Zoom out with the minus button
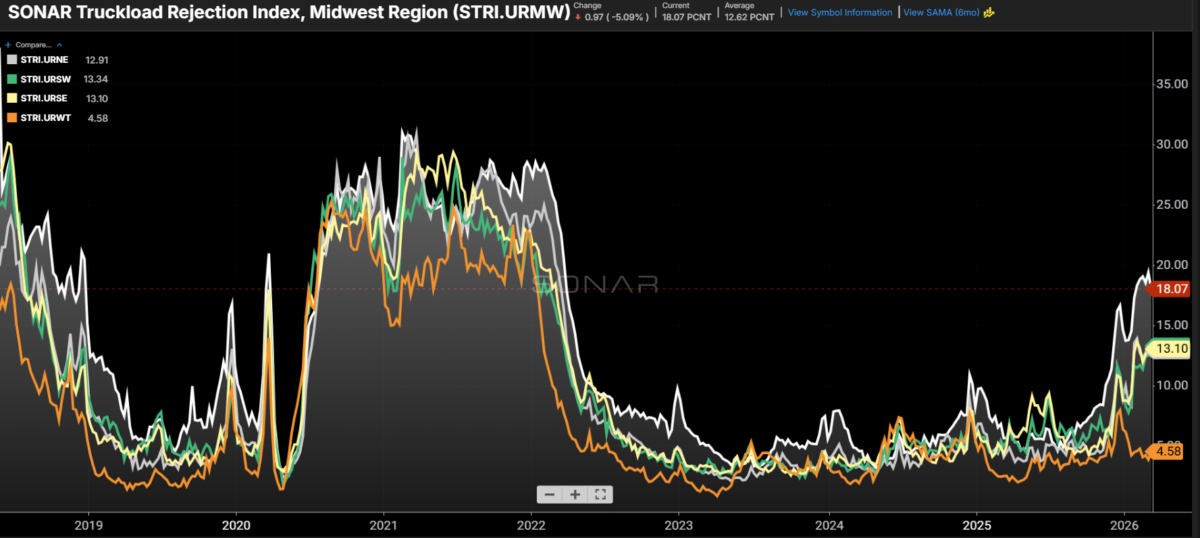The image size is (1200, 538). pyautogui.click(x=551, y=494)
